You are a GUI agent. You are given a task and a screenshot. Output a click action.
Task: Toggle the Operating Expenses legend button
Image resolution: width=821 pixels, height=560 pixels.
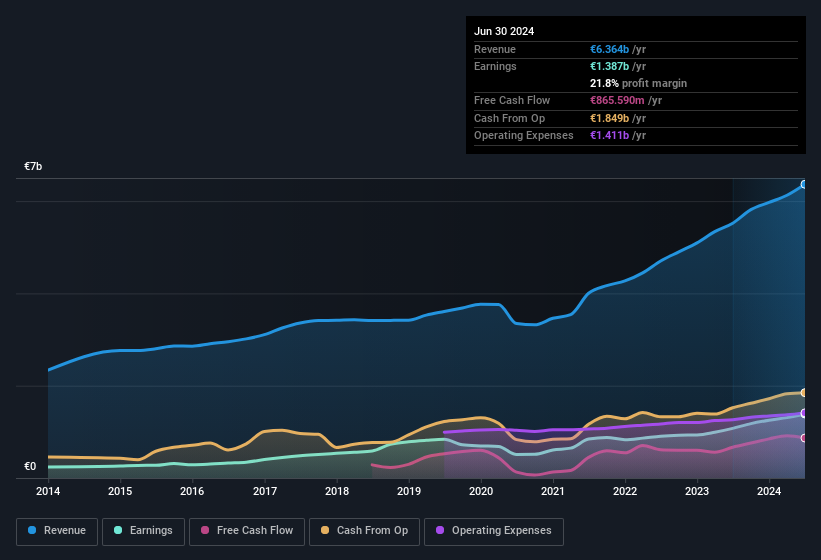point(494,532)
